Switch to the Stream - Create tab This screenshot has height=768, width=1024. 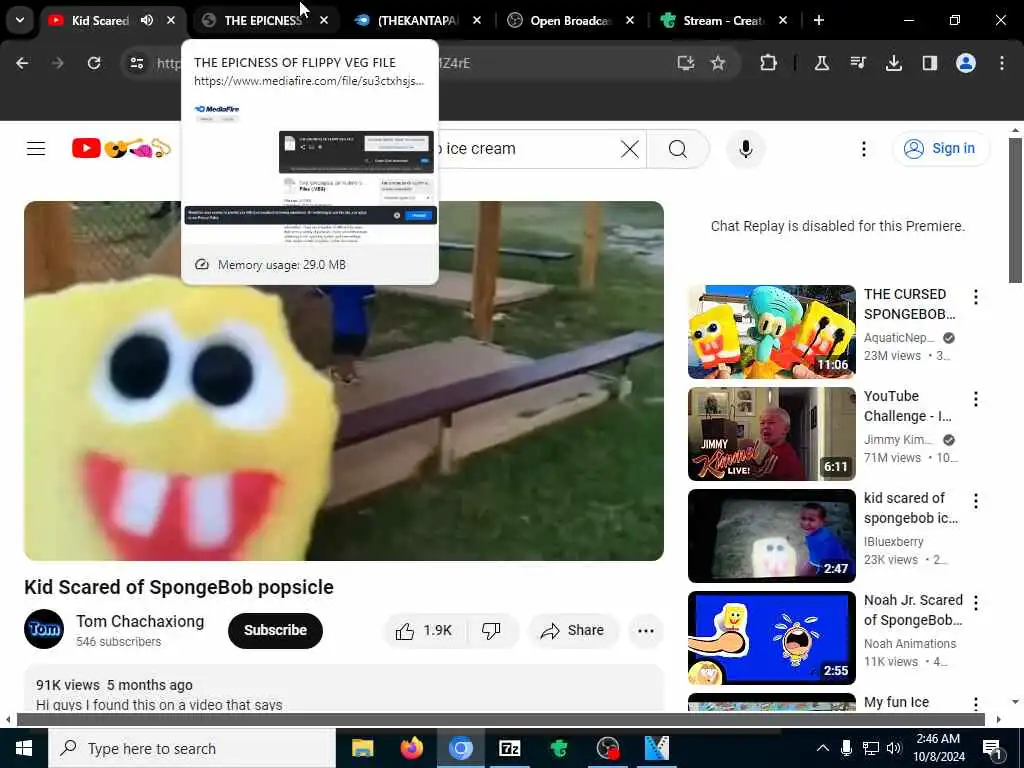click(722, 20)
